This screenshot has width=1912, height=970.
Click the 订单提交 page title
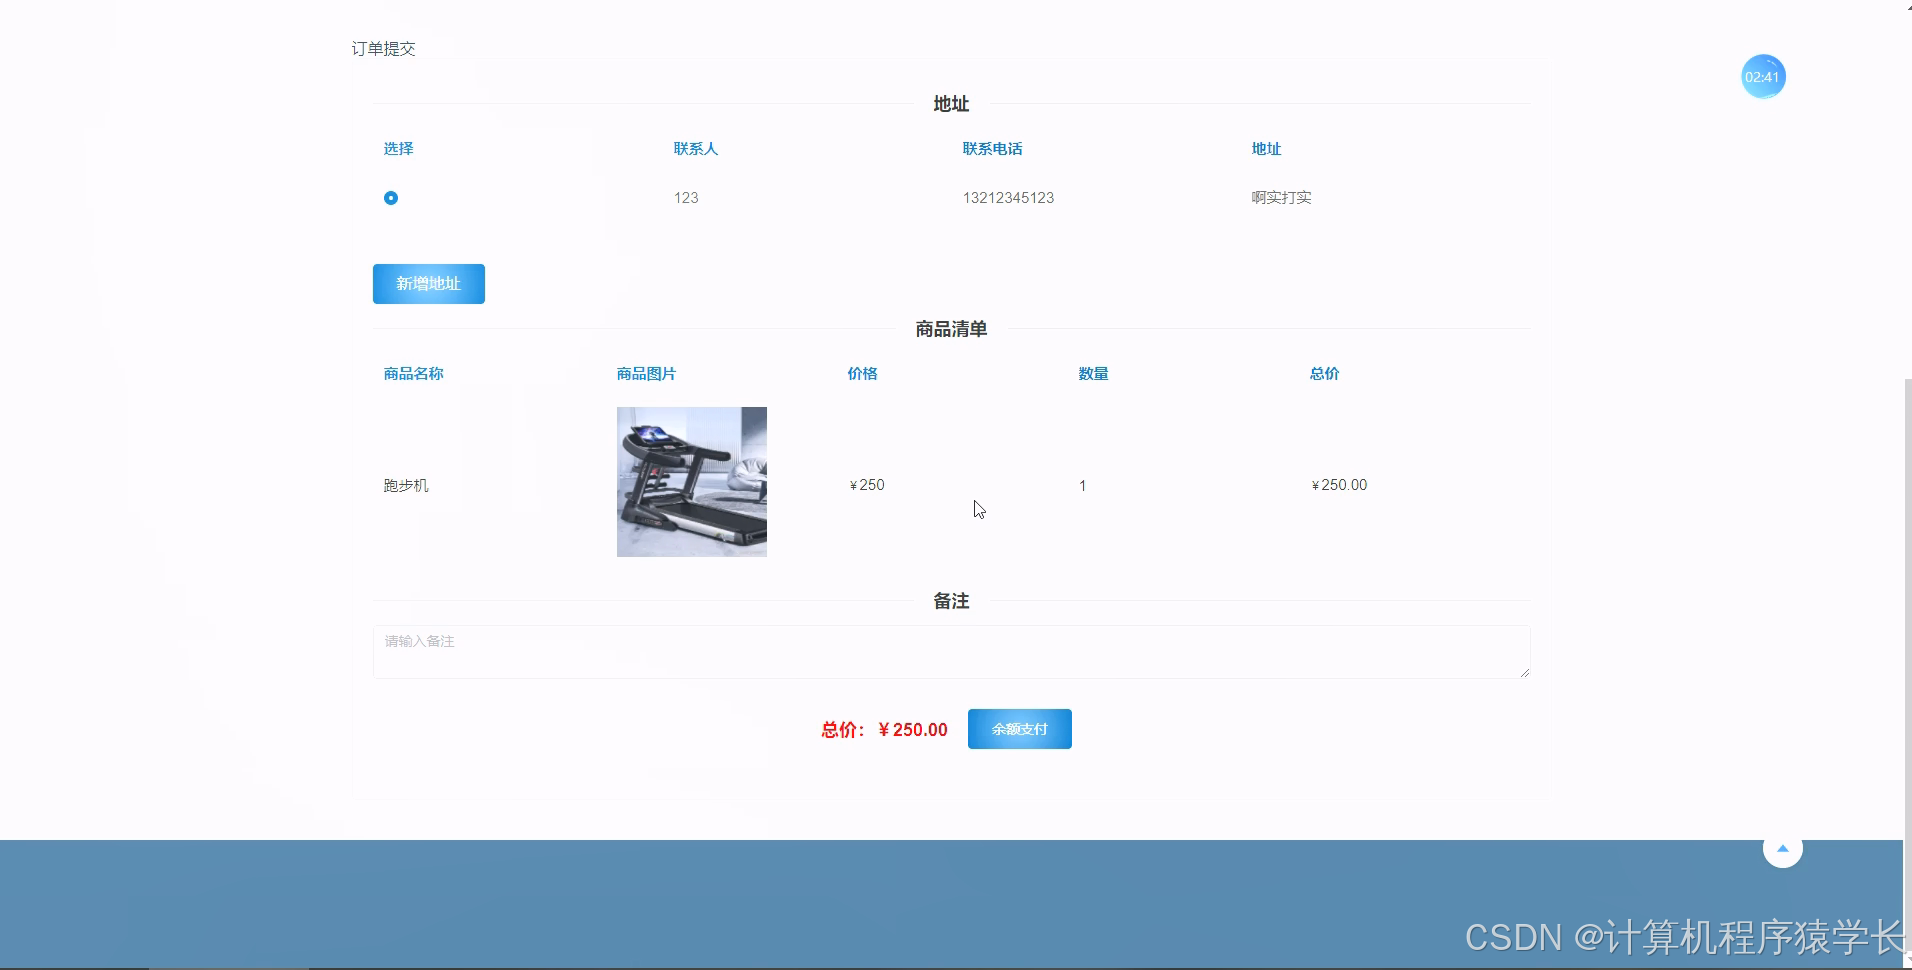tap(383, 48)
